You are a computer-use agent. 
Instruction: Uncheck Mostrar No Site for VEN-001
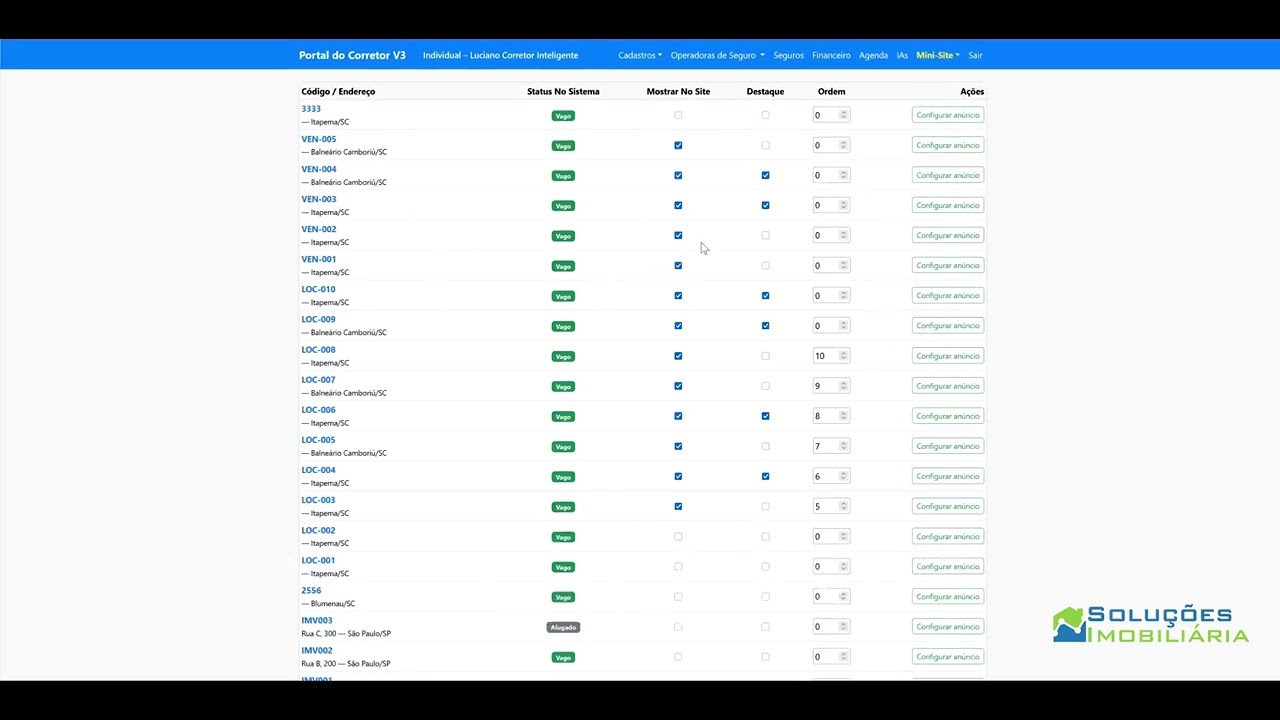[678, 265]
